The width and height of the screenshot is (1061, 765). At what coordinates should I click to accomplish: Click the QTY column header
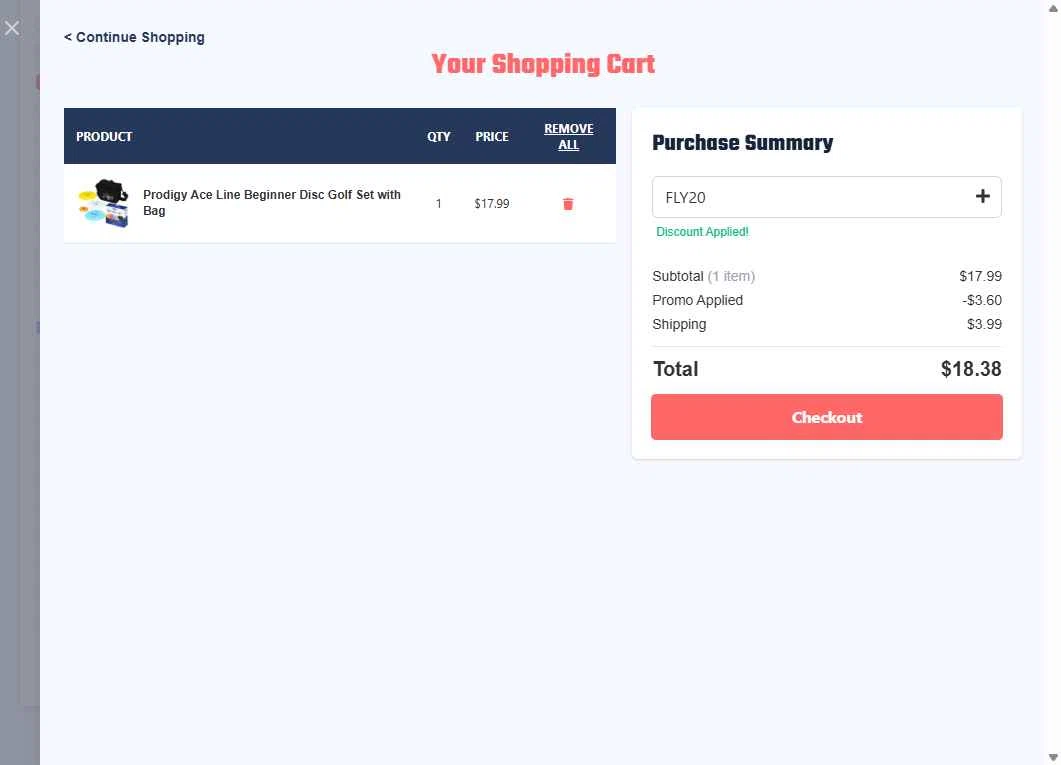coord(438,137)
